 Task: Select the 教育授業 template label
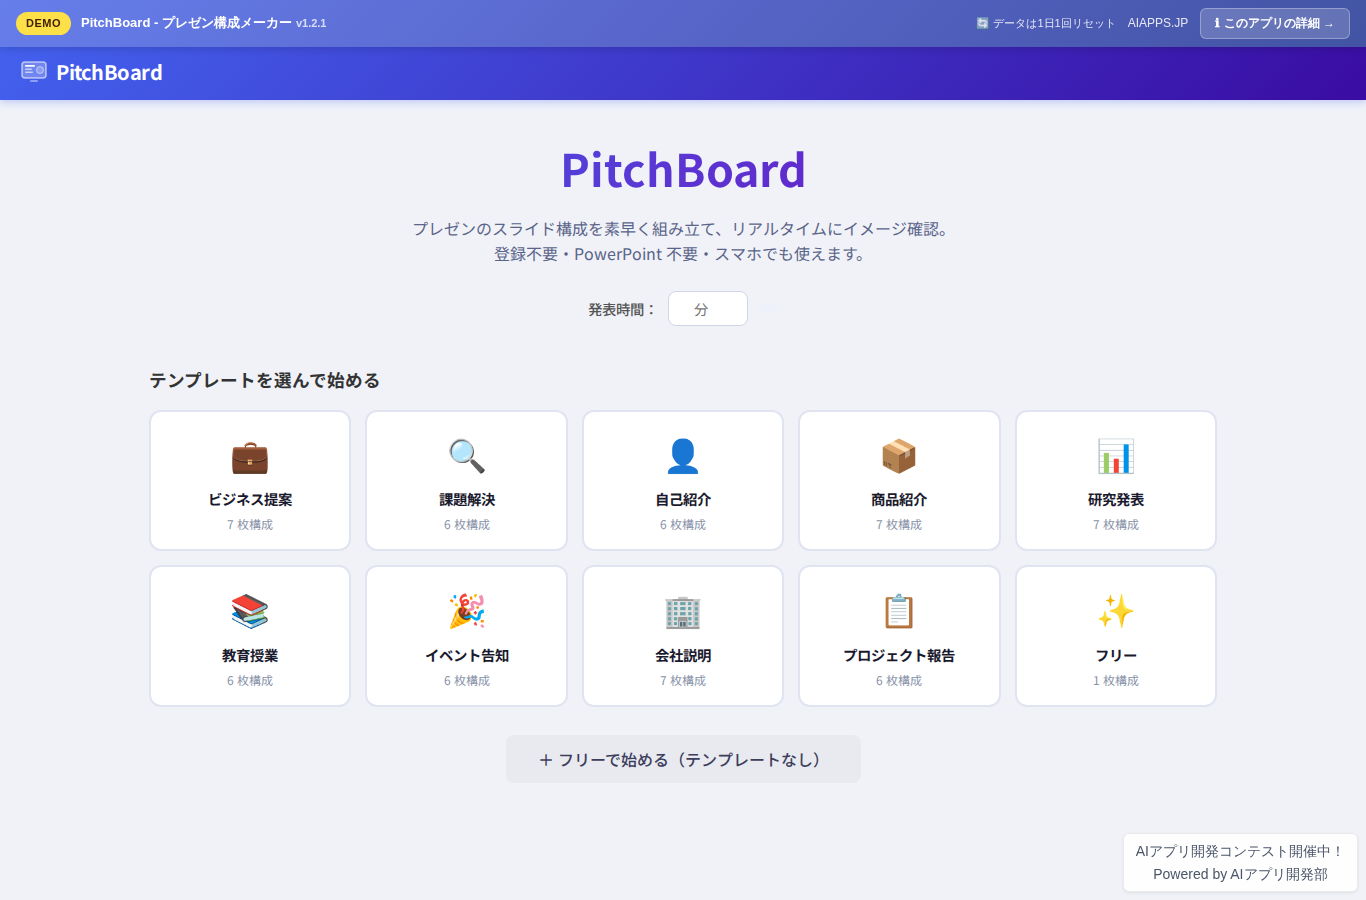250,656
